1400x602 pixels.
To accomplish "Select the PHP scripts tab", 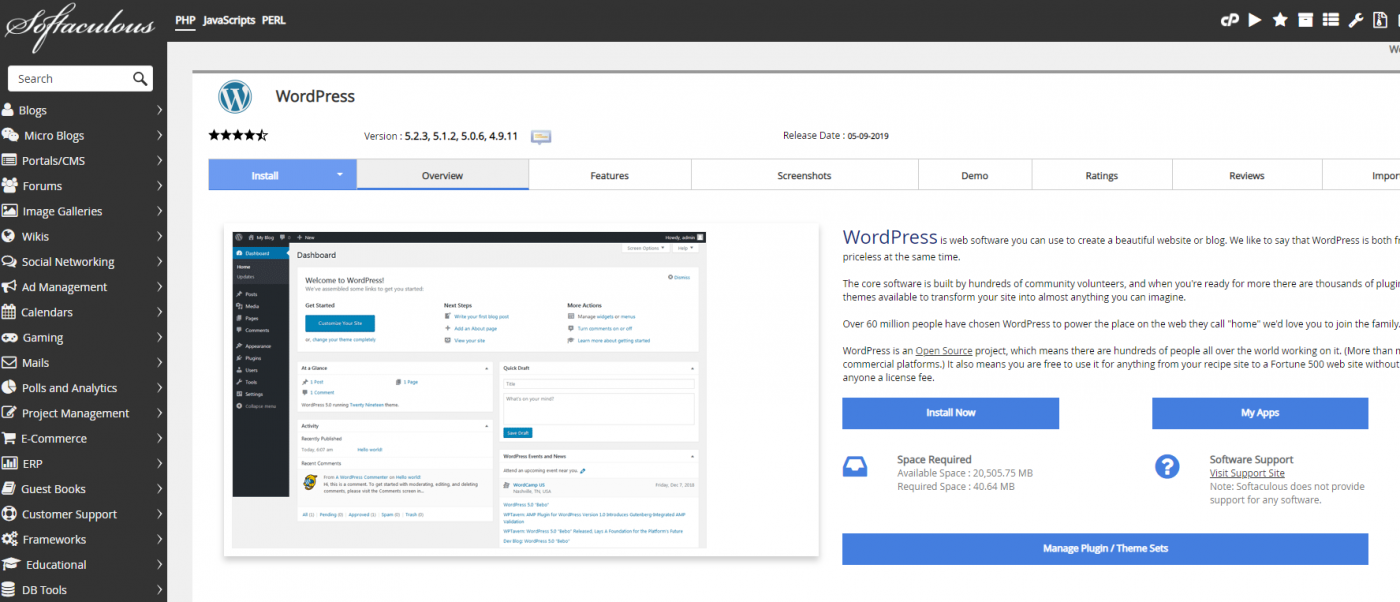I will point(185,20).
